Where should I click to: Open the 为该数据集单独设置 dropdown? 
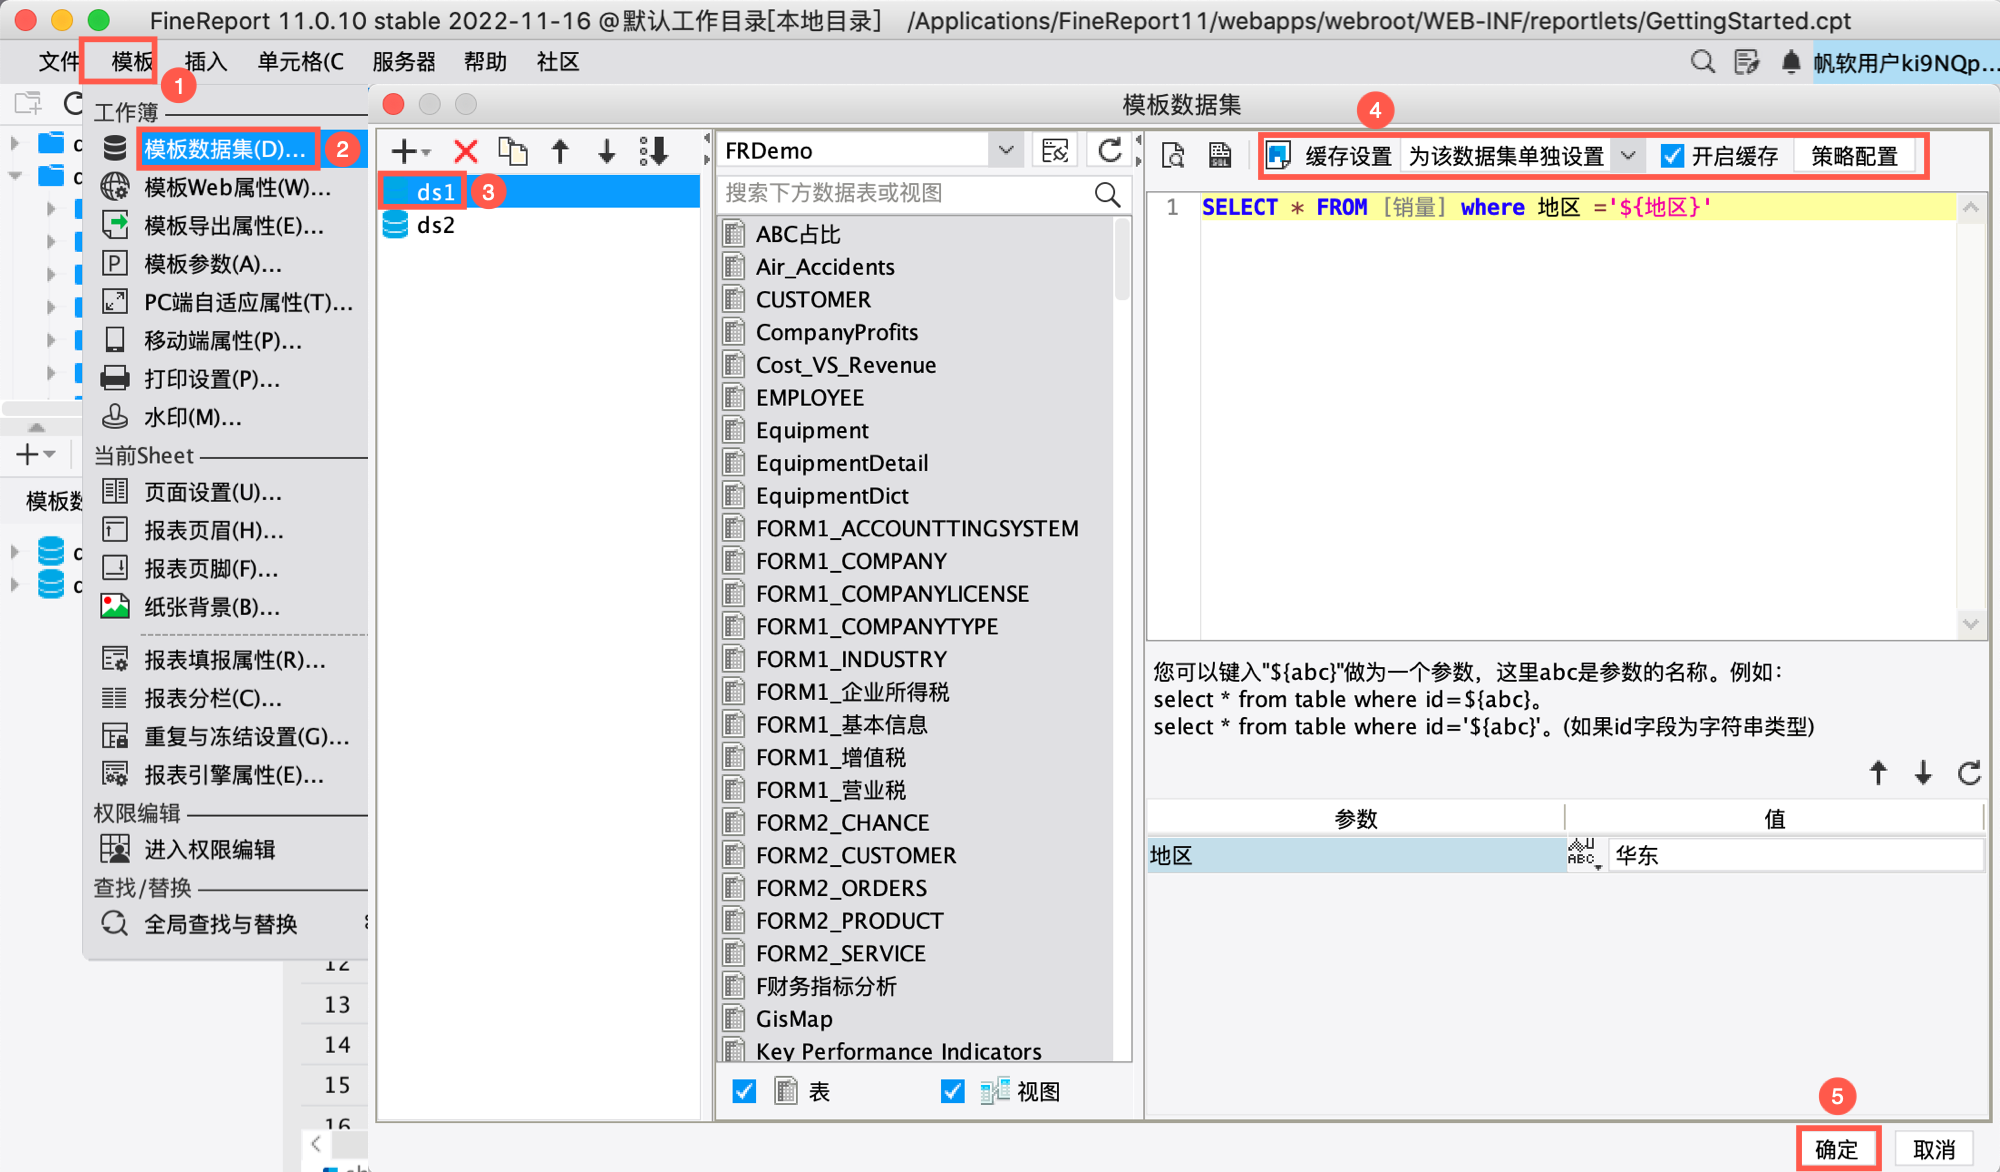(1628, 156)
